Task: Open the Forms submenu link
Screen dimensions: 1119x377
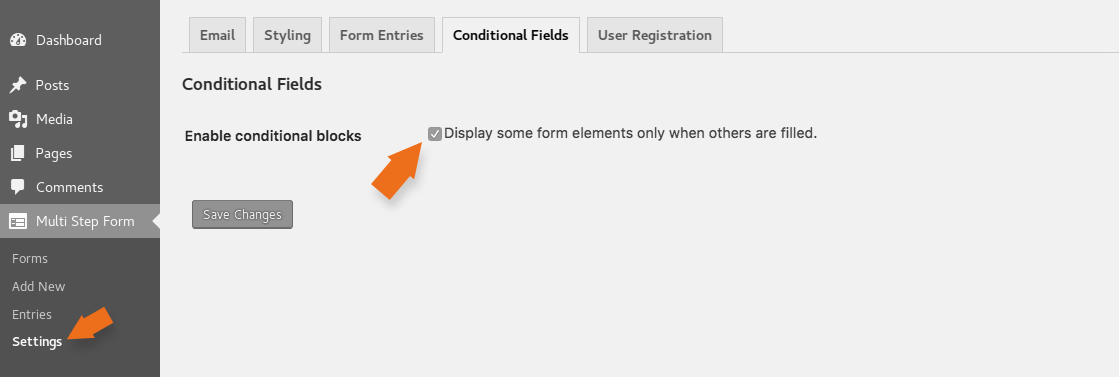Action: [x=30, y=258]
